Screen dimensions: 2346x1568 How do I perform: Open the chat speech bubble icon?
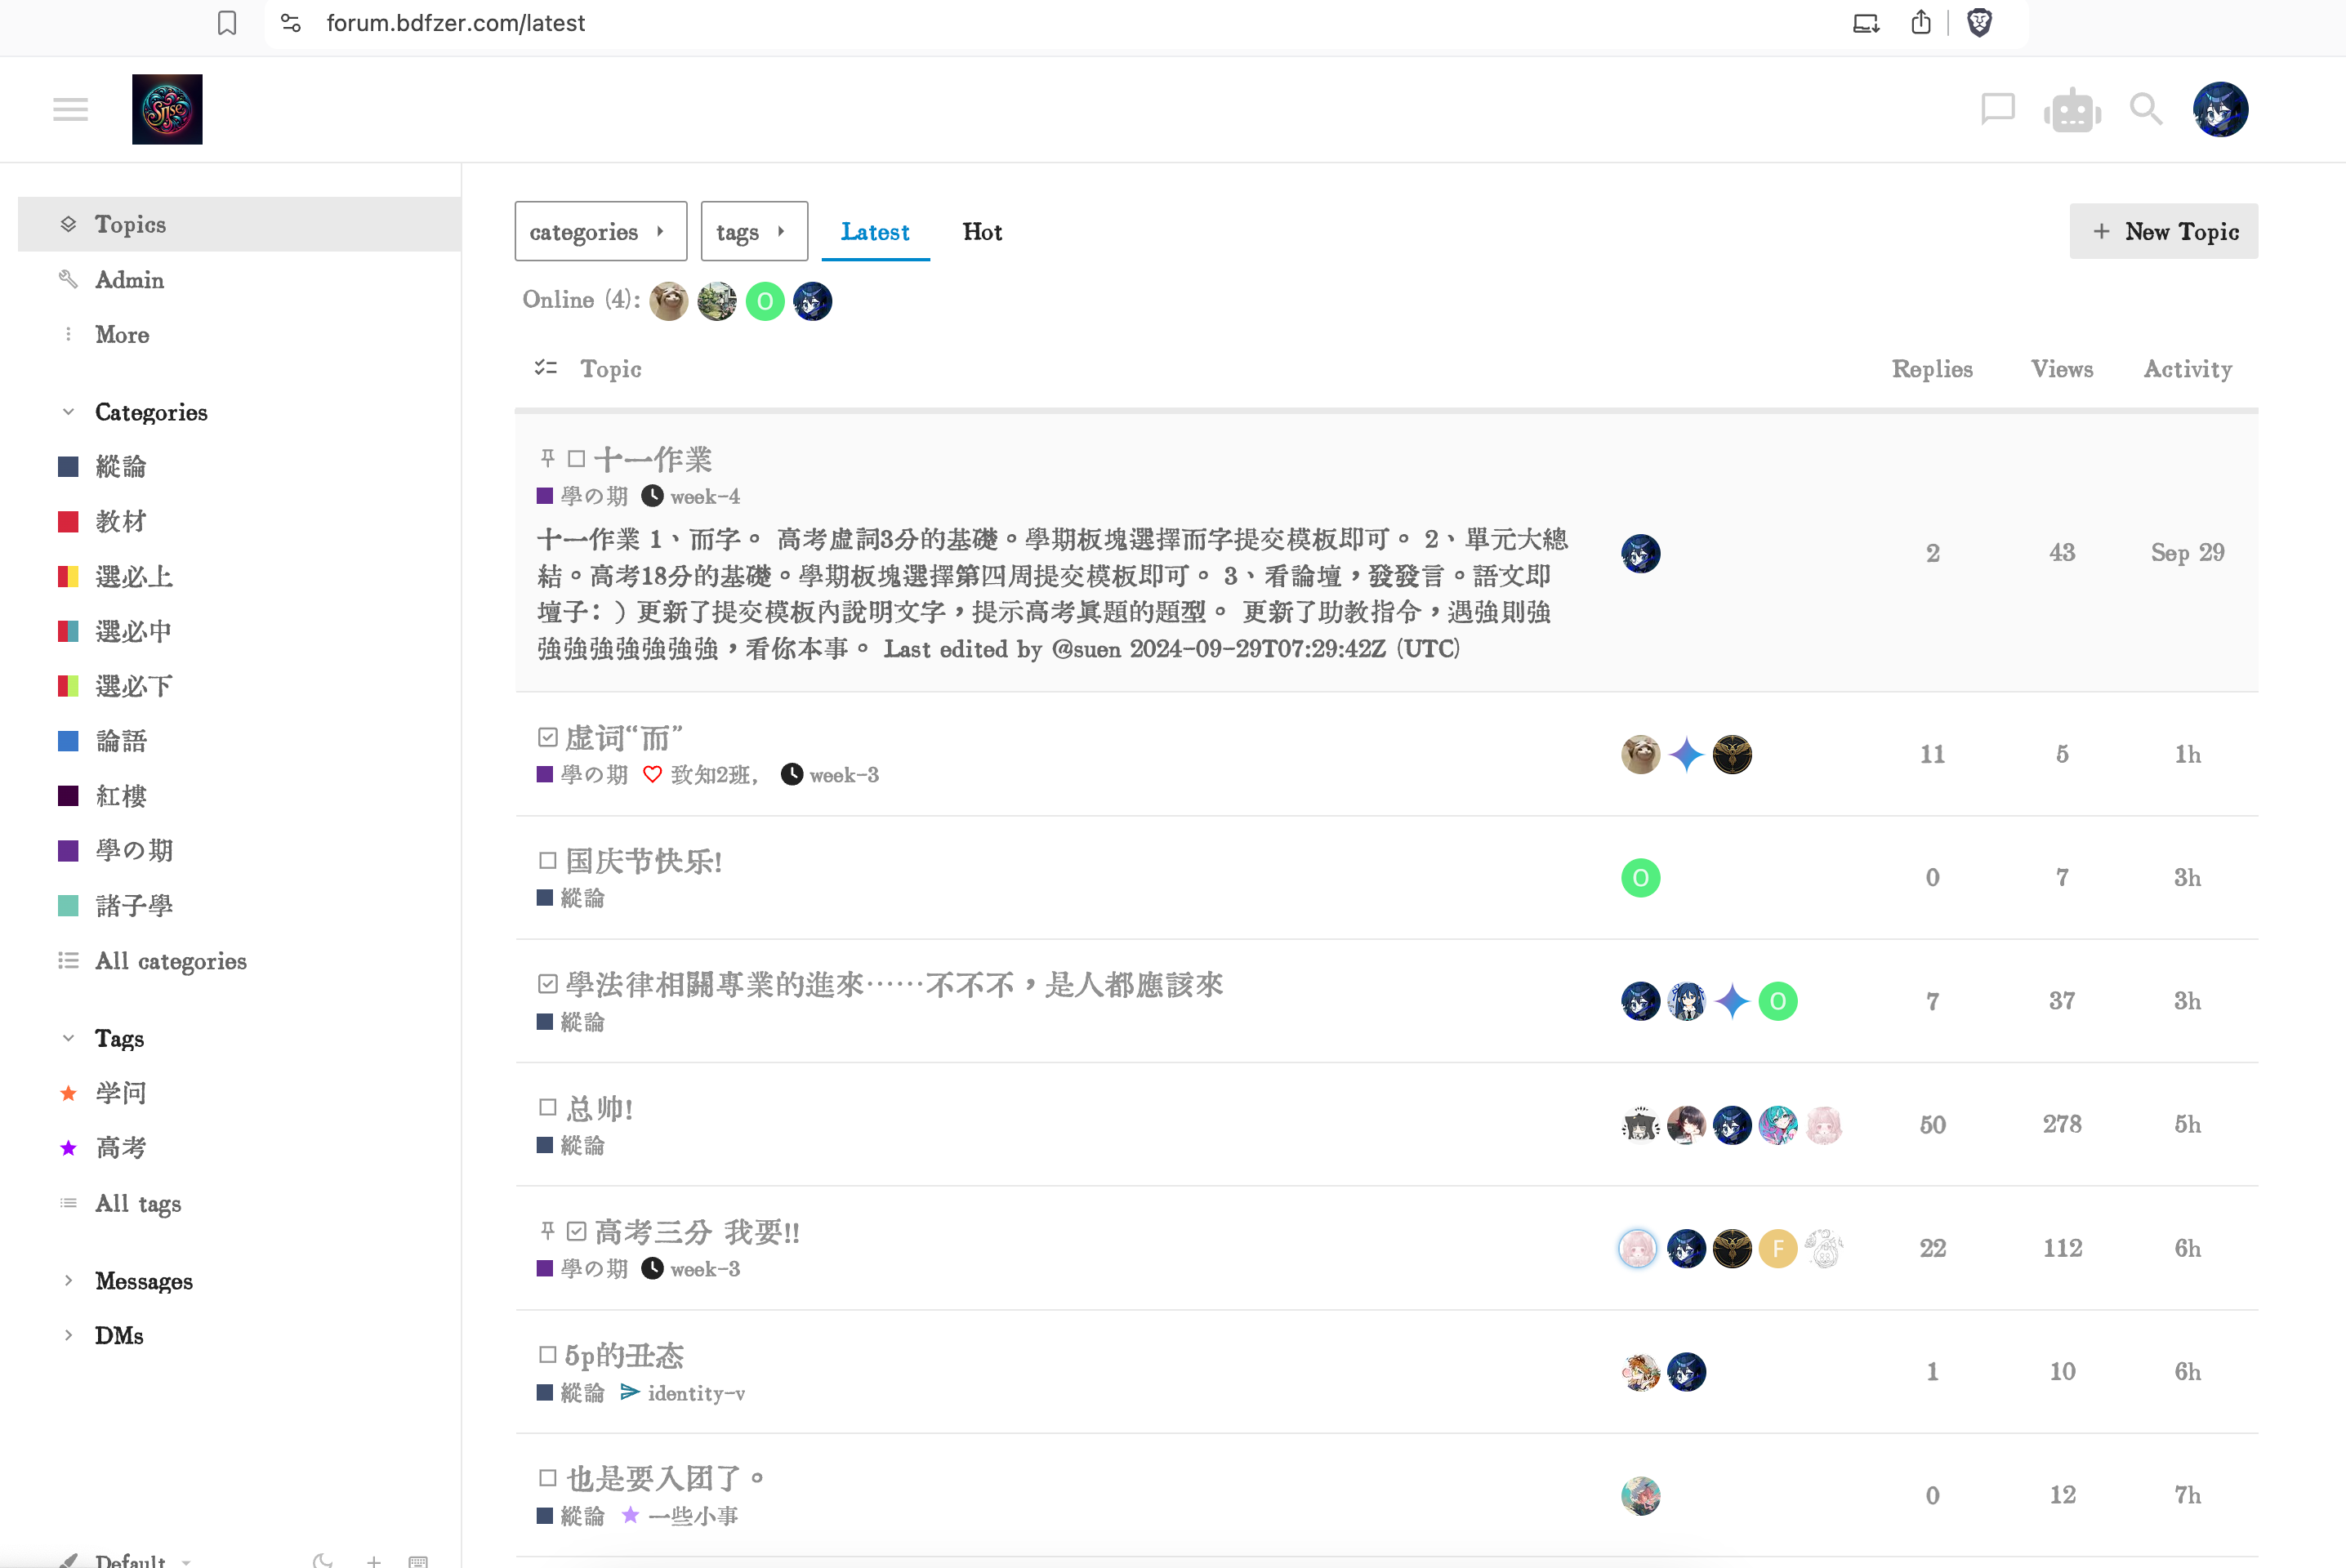coord(1997,108)
